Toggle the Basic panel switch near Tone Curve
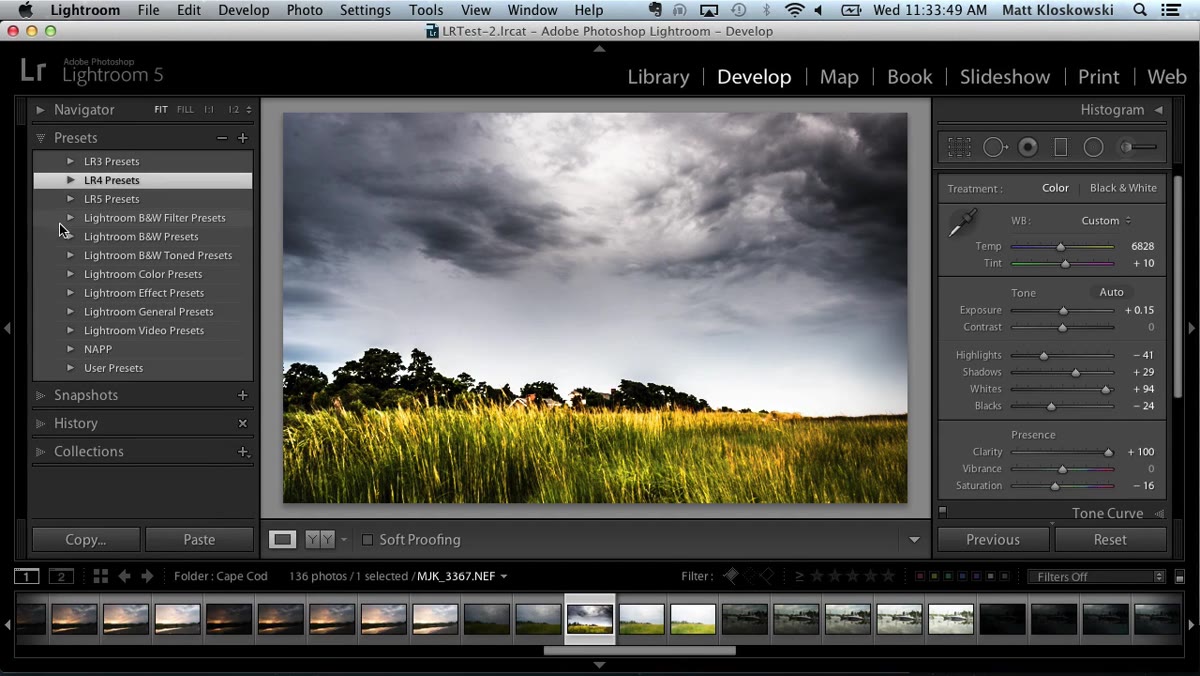This screenshot has width=1200, height=676. 943,512
